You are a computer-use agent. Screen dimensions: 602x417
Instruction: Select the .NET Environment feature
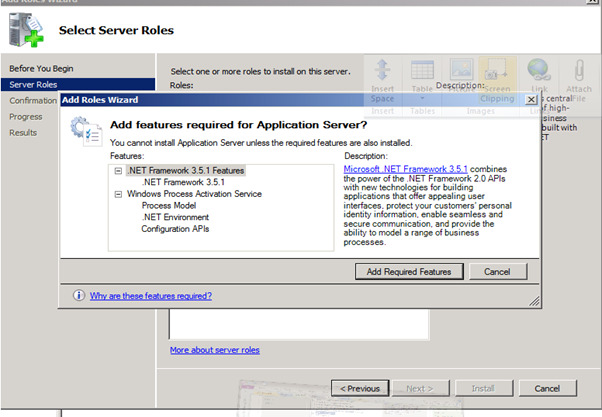[175, 217]
